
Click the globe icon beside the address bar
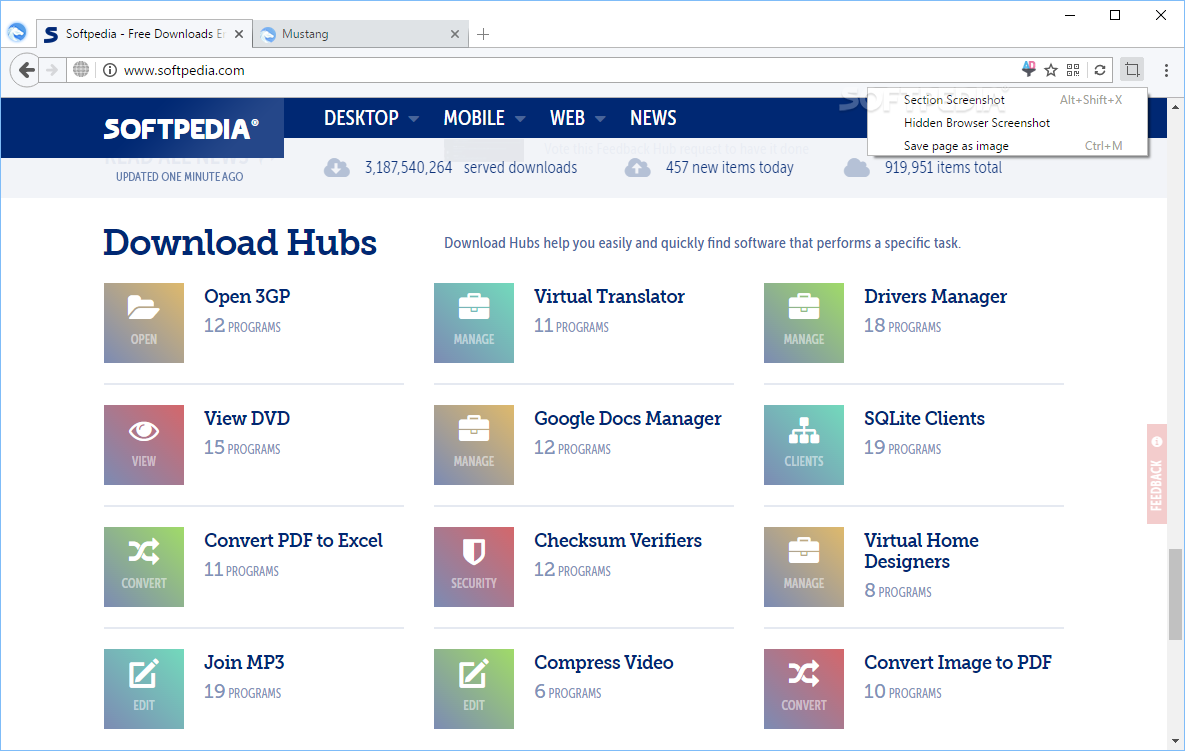pyautogui.click(x=81, y=70)
